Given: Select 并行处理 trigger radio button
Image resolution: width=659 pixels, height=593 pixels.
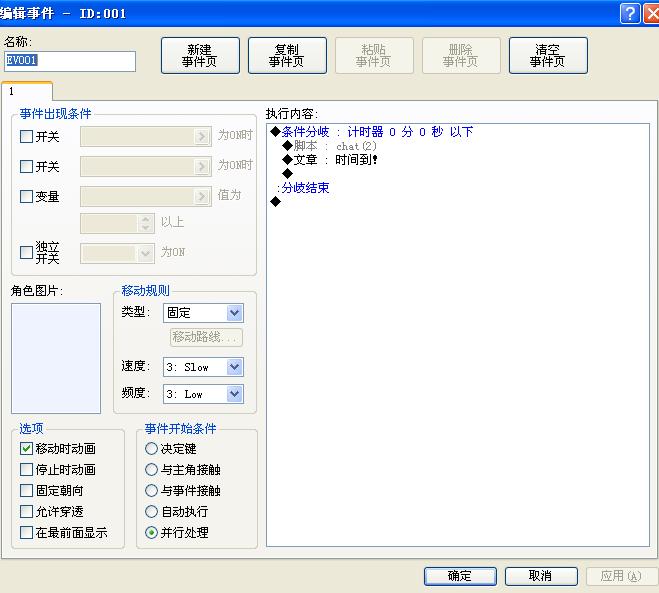Looking at the screenshot, I should 151,532.
